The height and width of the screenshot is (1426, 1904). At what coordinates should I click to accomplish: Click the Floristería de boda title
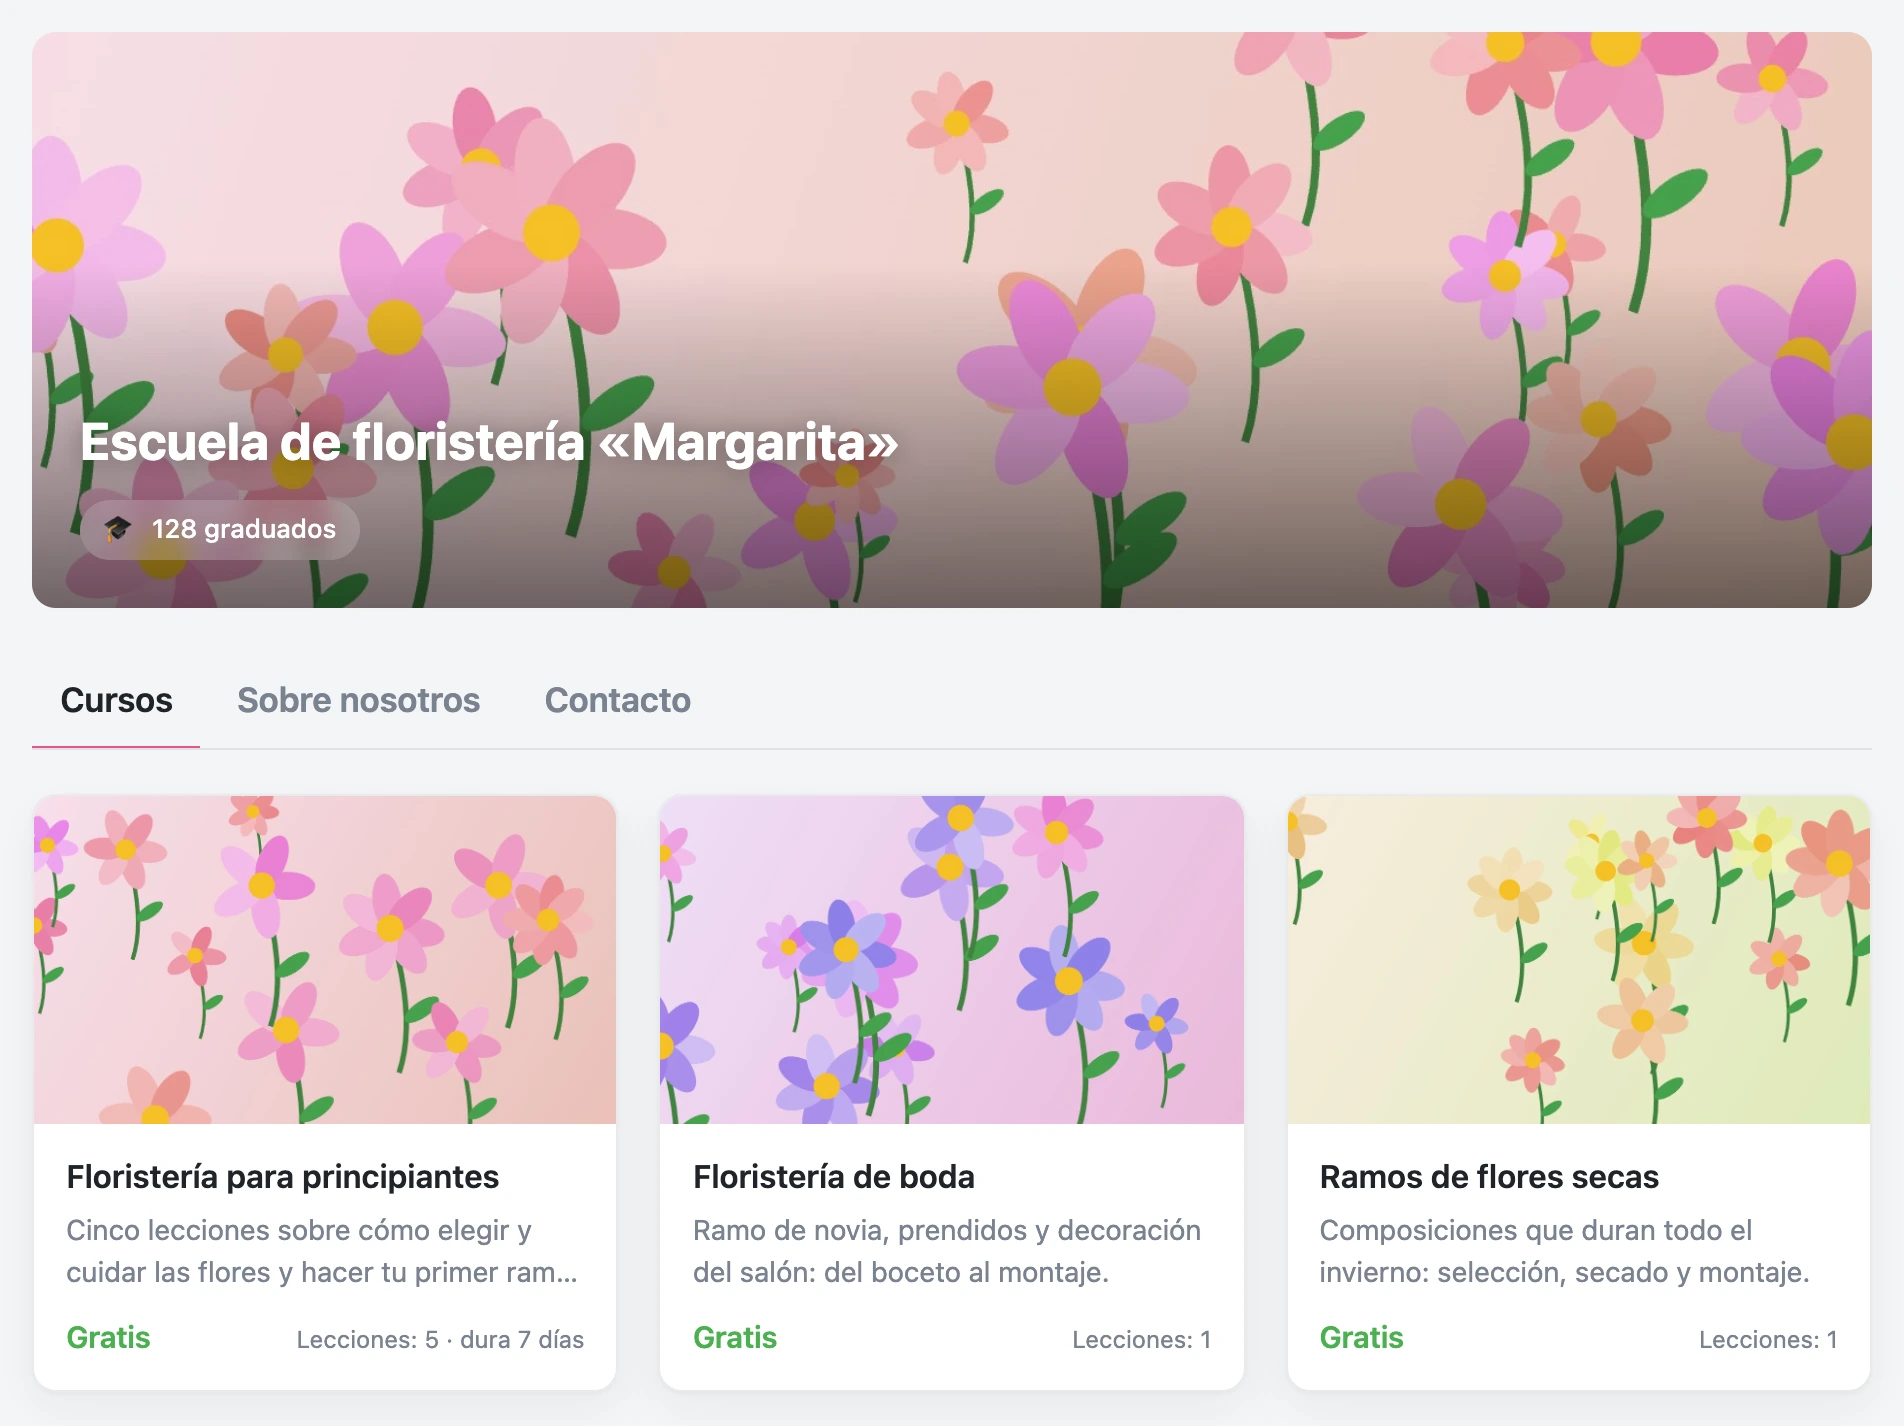coord(833,1177)
